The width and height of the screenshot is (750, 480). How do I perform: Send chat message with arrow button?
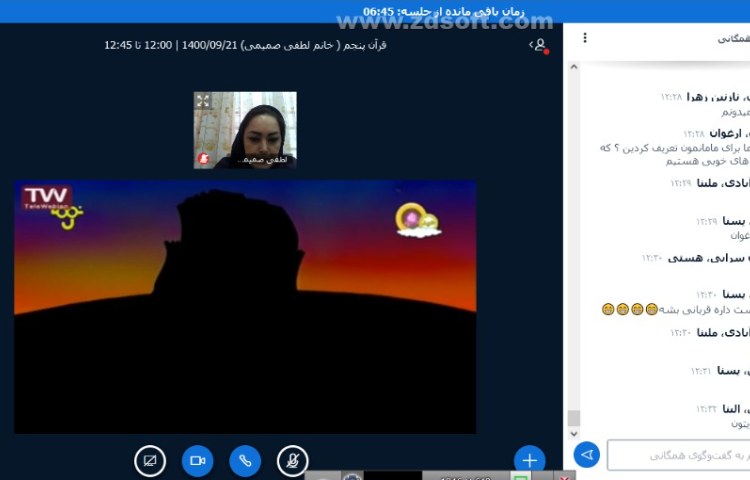(587, 455)
